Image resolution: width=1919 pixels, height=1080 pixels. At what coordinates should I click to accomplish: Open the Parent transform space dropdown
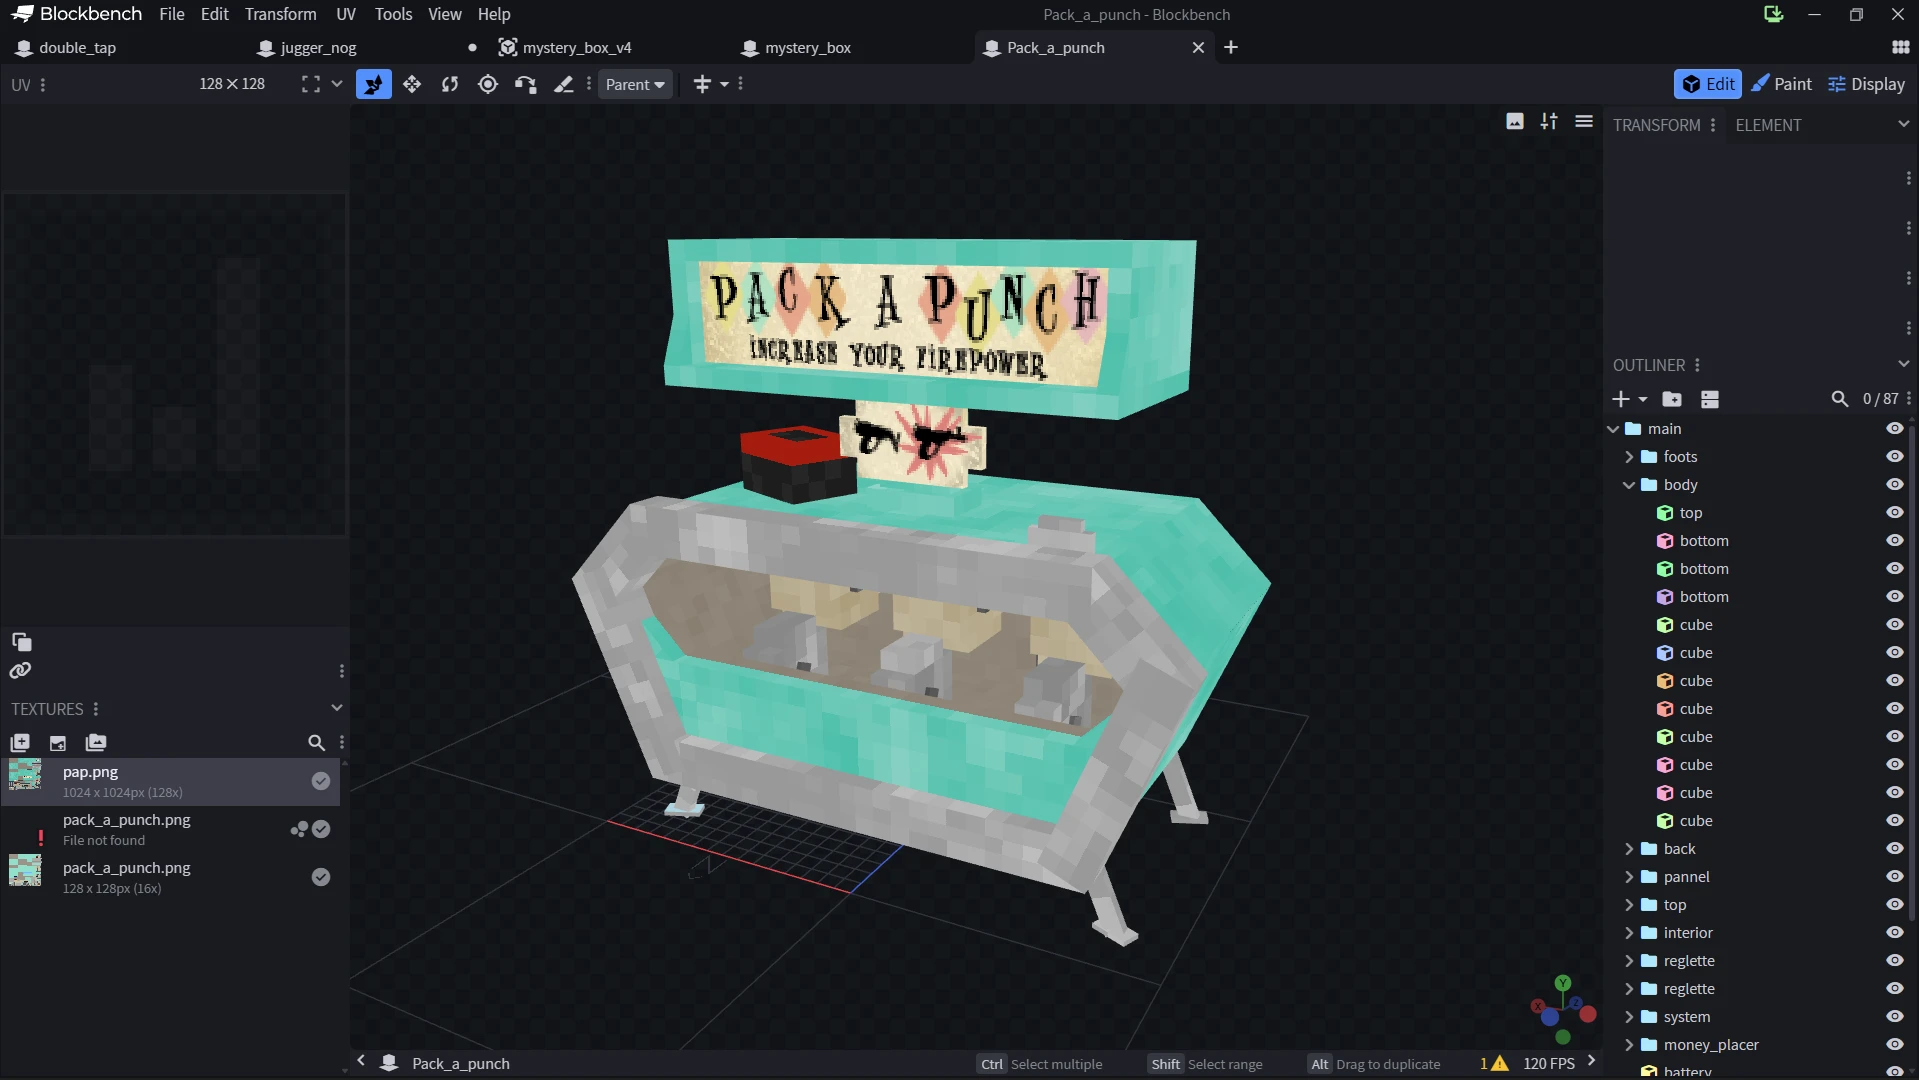tap(635, 84)
